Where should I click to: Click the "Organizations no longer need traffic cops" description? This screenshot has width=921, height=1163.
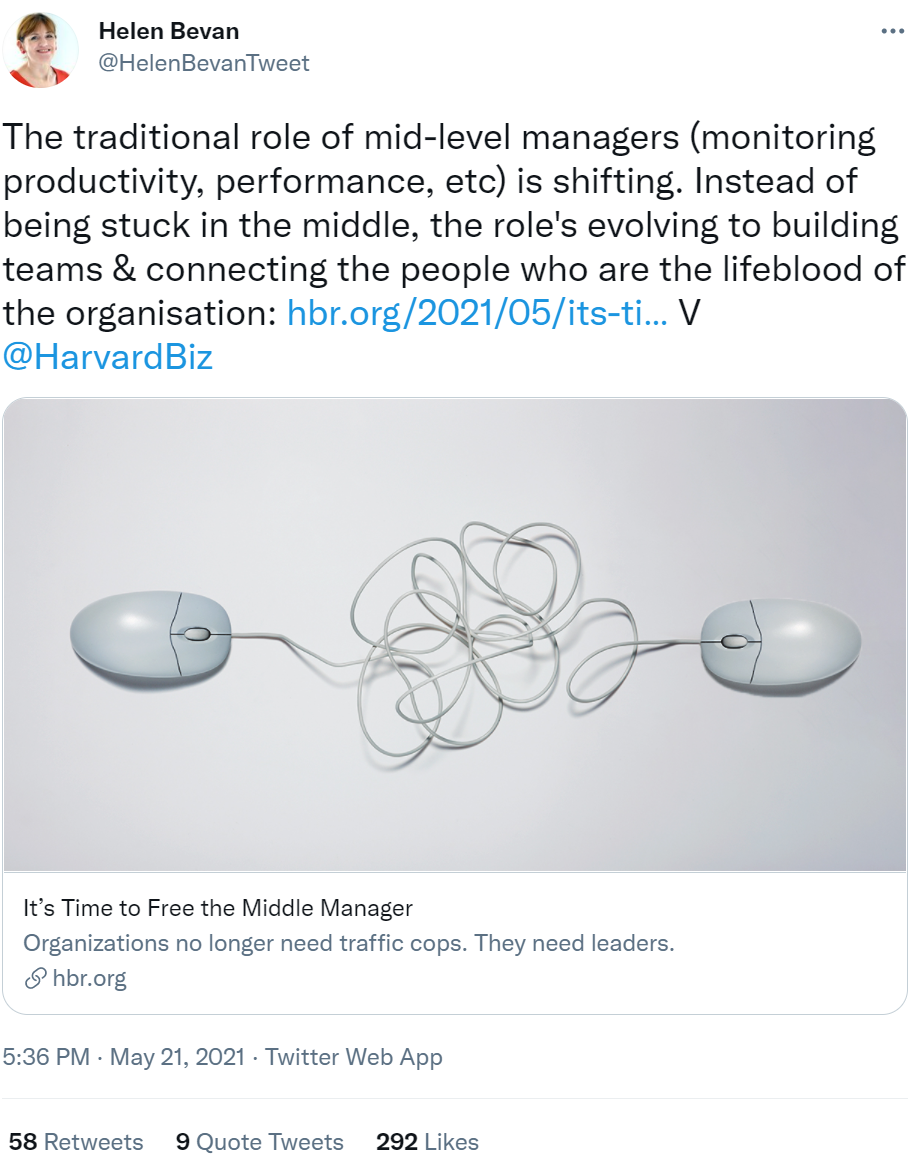click(348, 943)
